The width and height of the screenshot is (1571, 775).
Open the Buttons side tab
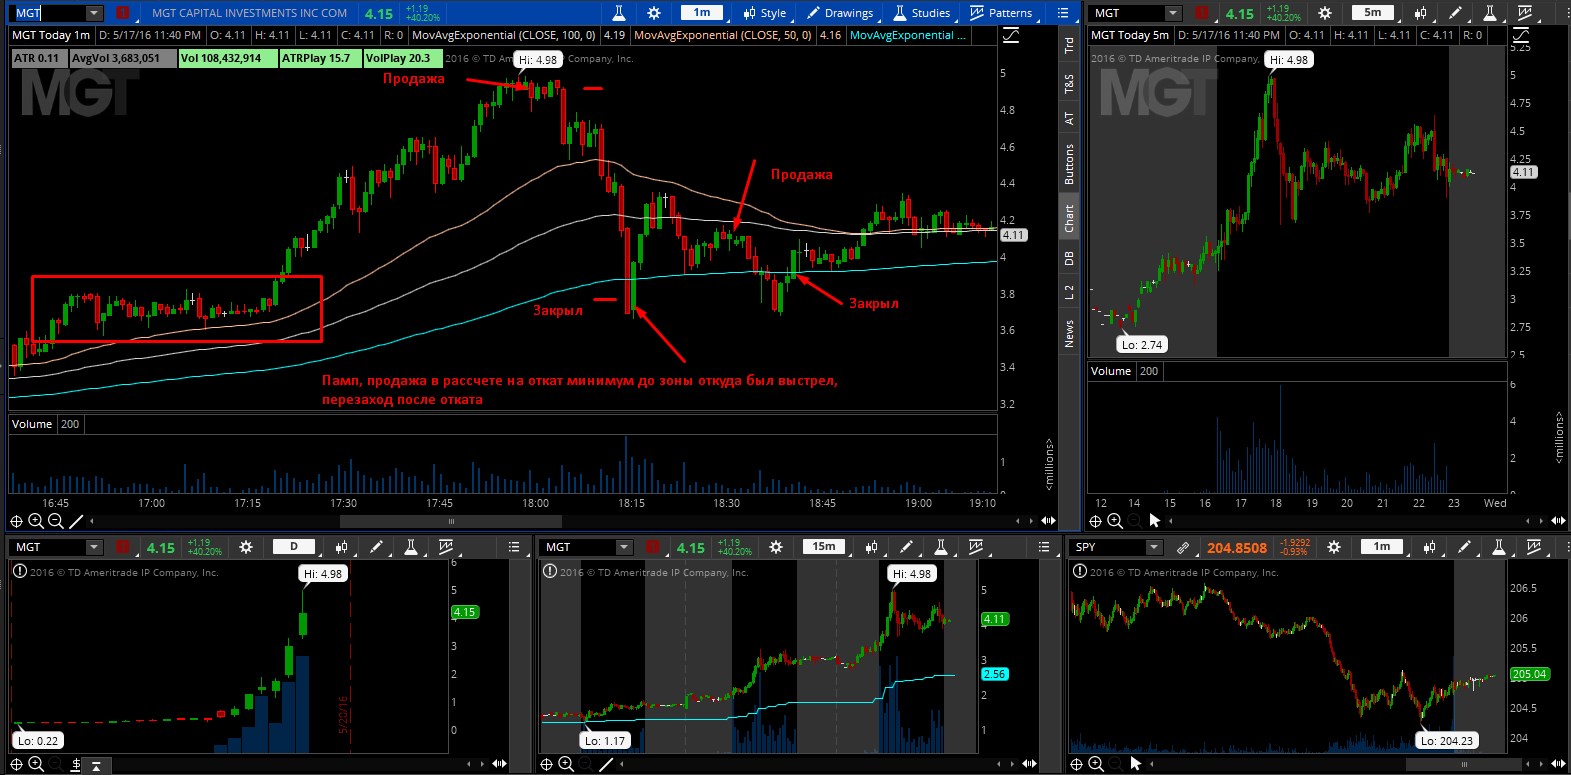(1069, 163)
